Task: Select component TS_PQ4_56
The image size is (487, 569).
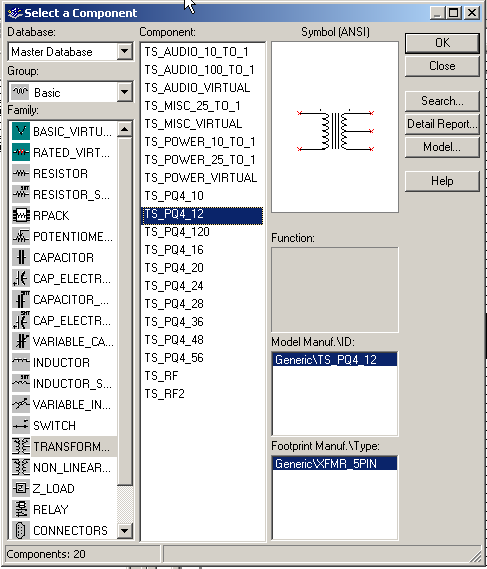Action: 174,358
